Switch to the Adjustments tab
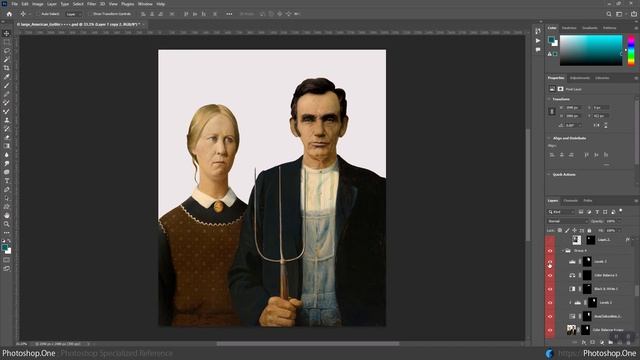This screenshot has height=360, width=640. coord(580,78)
